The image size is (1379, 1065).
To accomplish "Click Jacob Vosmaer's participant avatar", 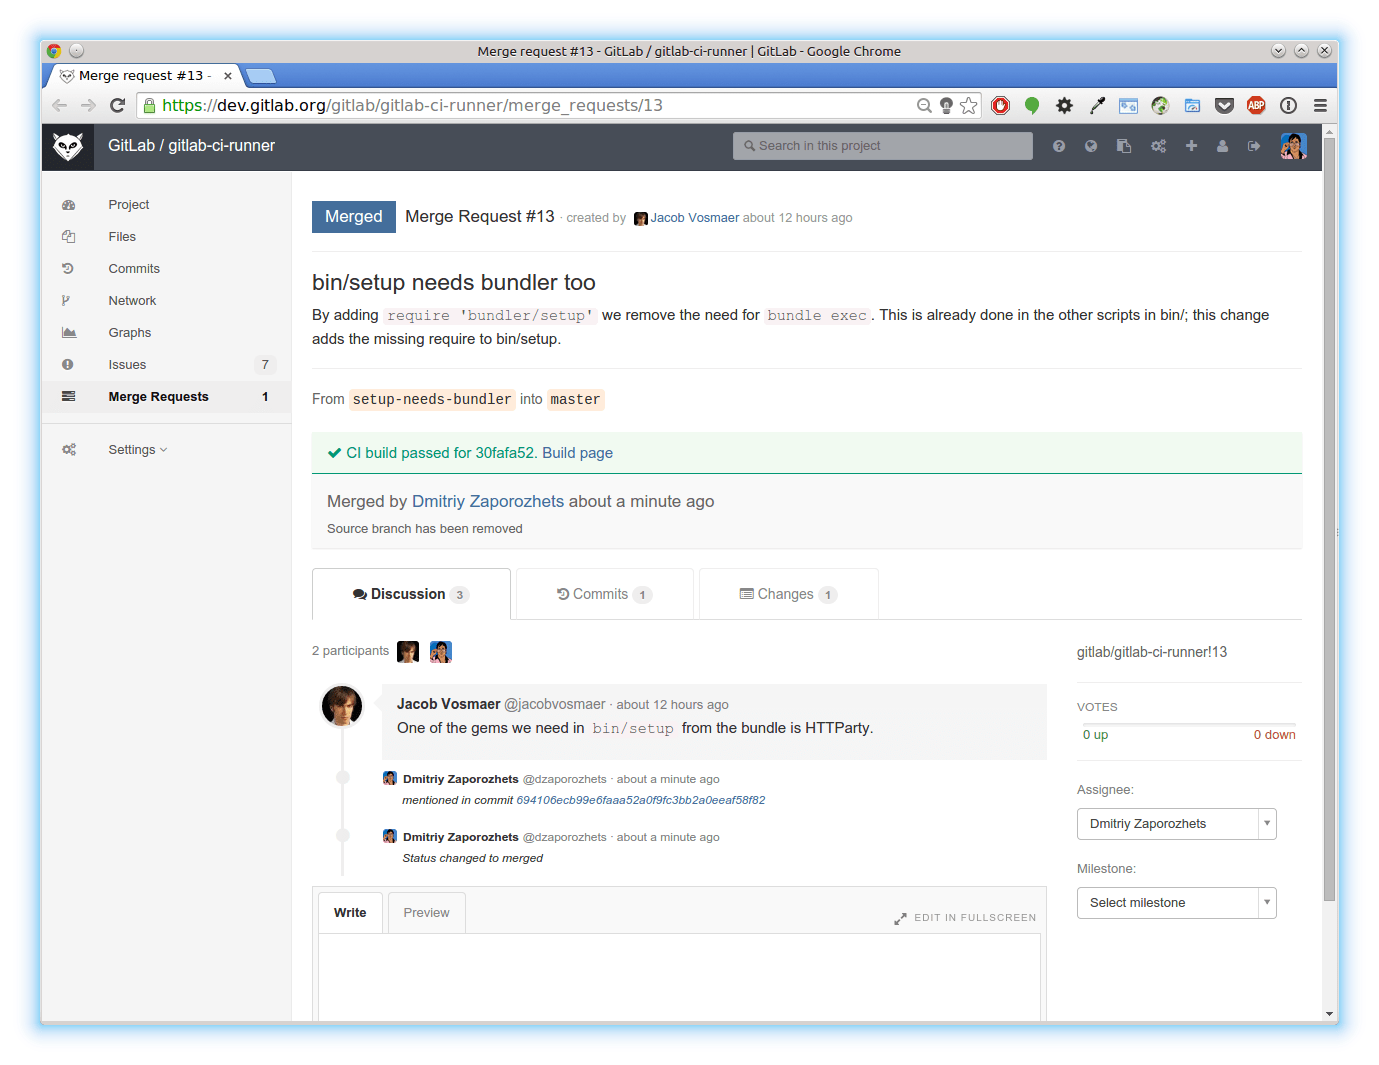I will click(408, 651).
